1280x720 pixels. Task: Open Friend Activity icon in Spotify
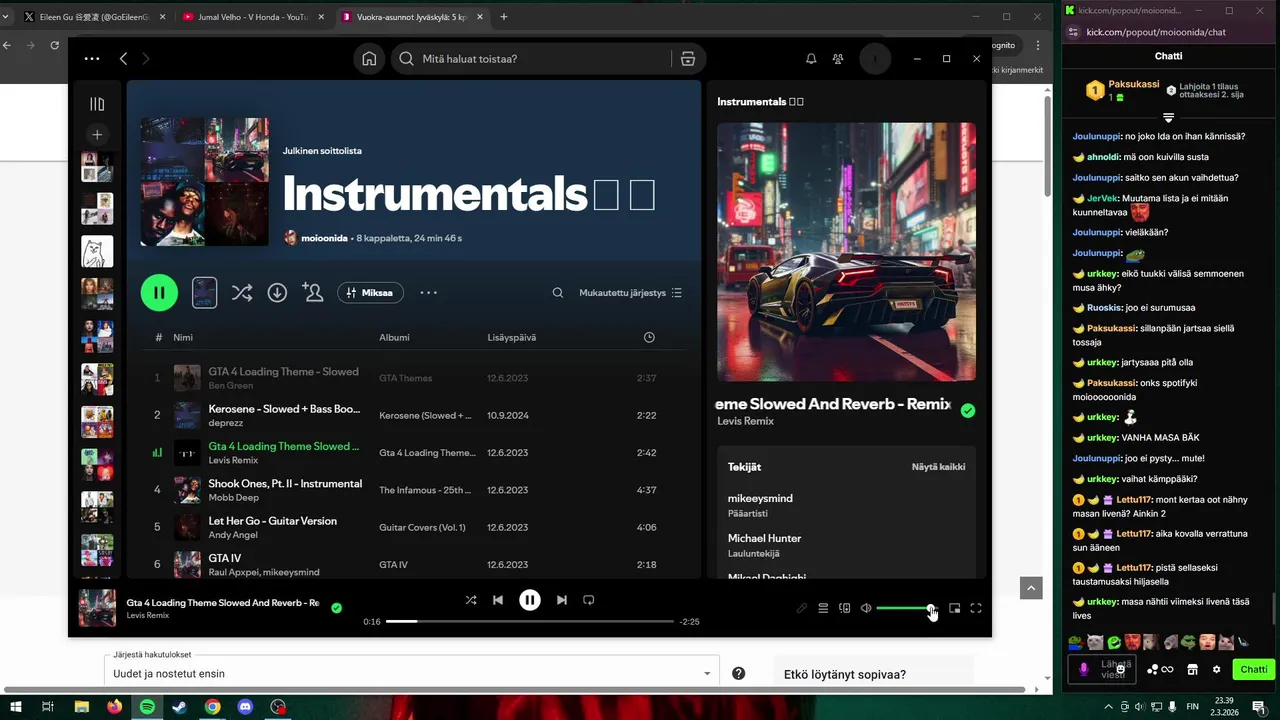tap(838, 59)
